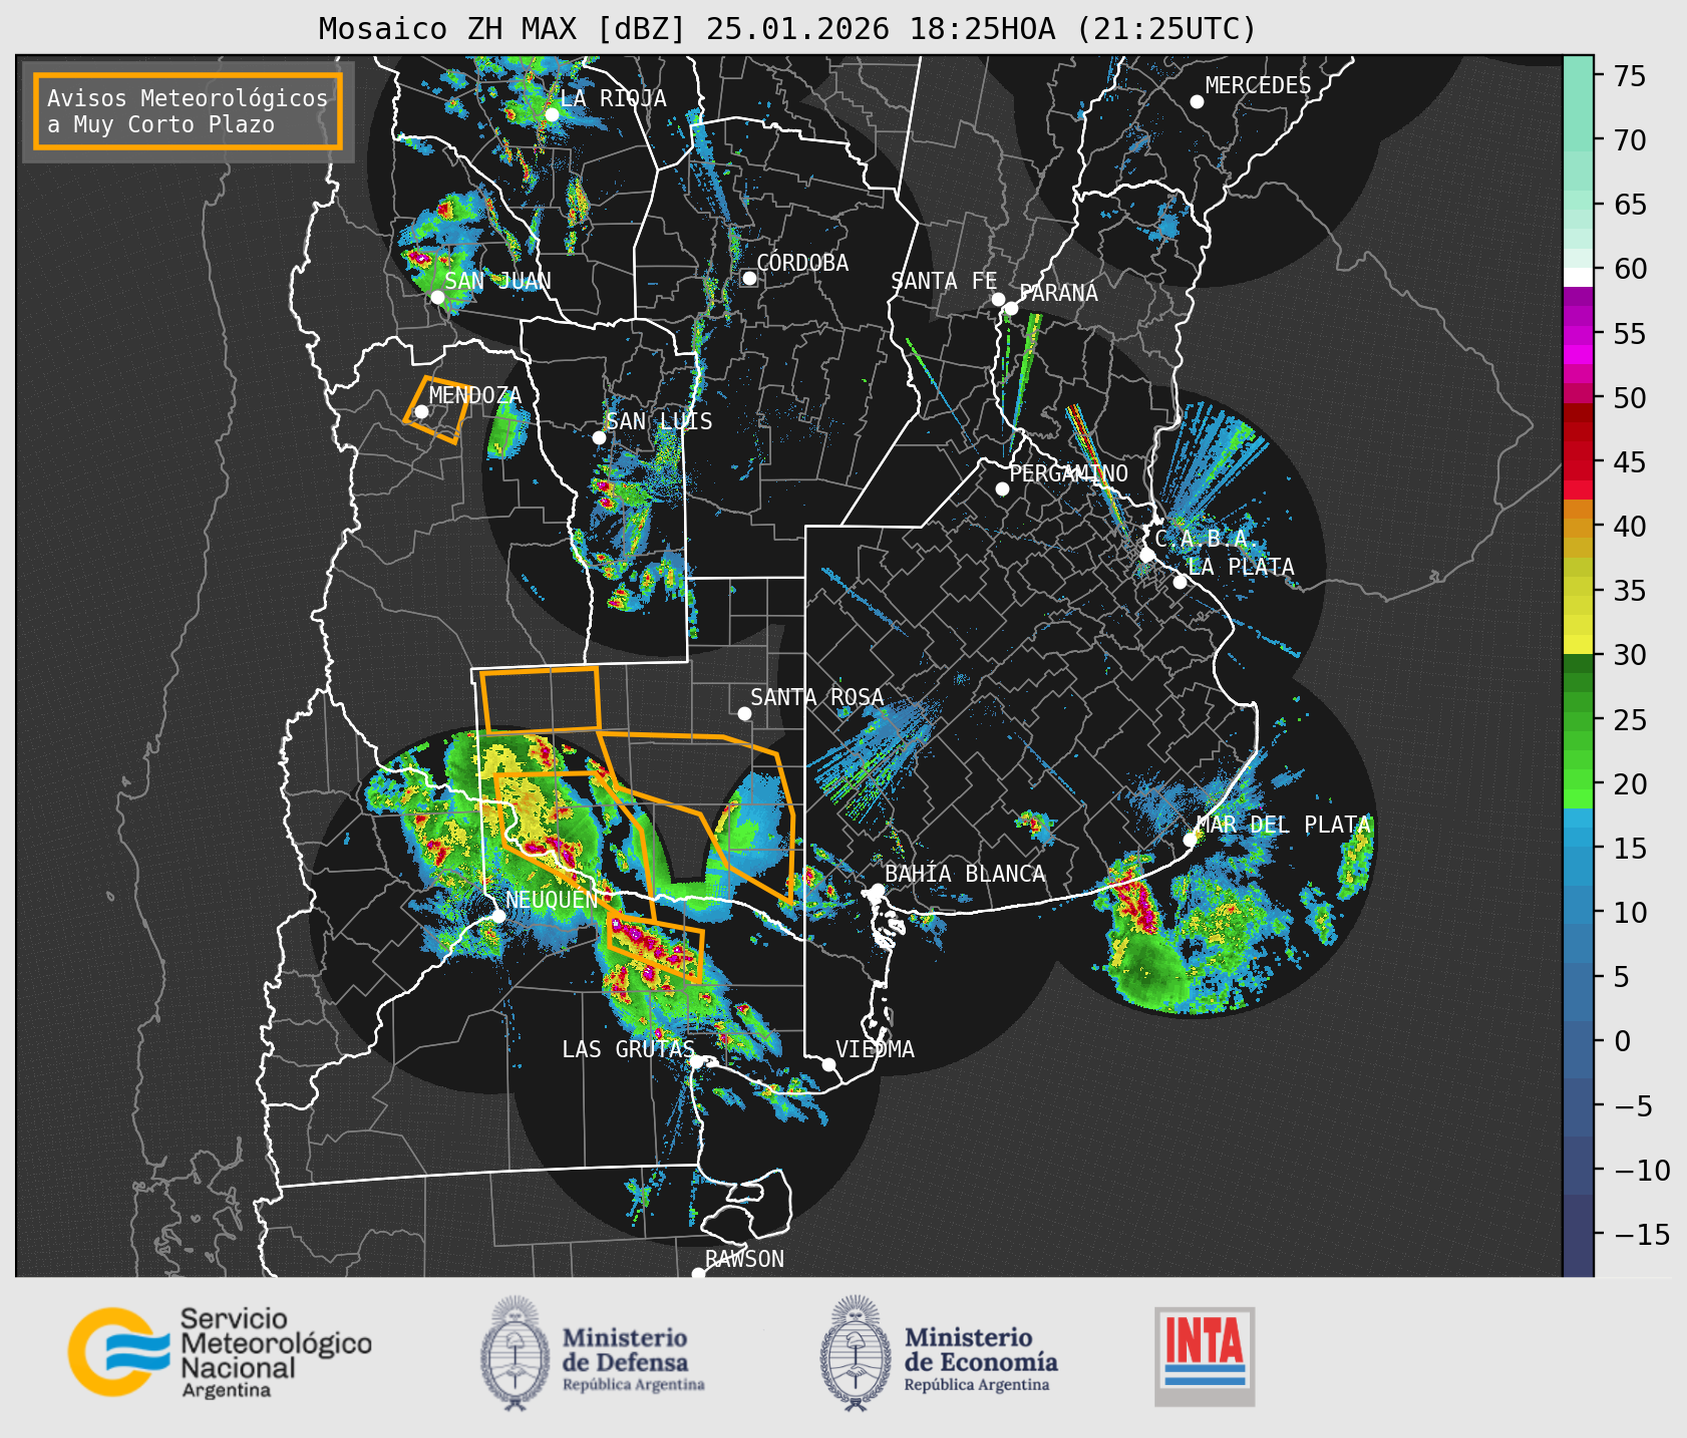Click the NEUQUÉN city label
This screenshot has height=1438, width=1687.
552,899
